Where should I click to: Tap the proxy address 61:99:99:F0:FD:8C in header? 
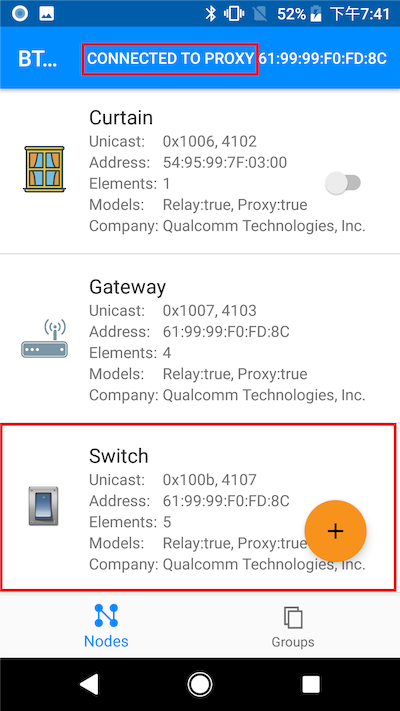322,58
